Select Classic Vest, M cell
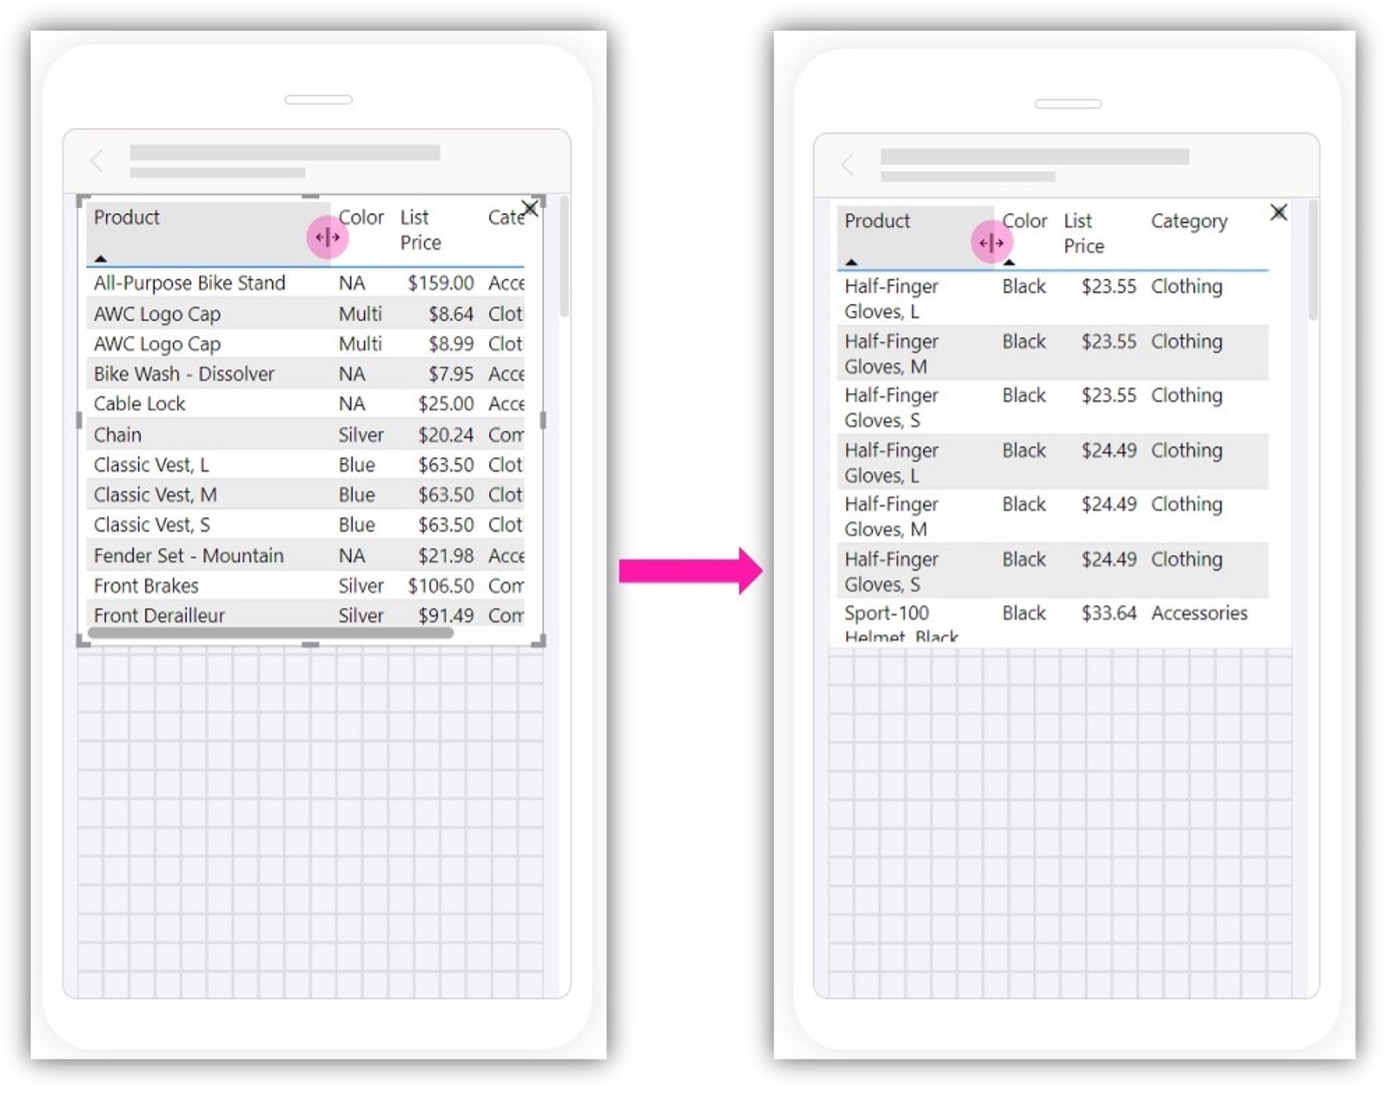This screenshot has width=1390, height=1093. point(155,495)
